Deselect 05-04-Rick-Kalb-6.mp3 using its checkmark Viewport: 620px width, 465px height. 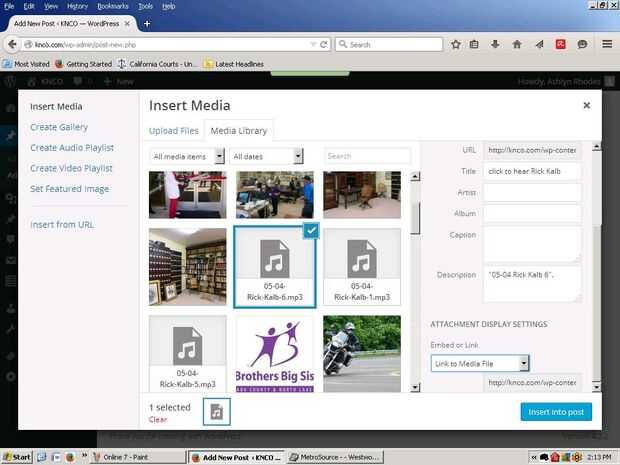tap(311, 231)
